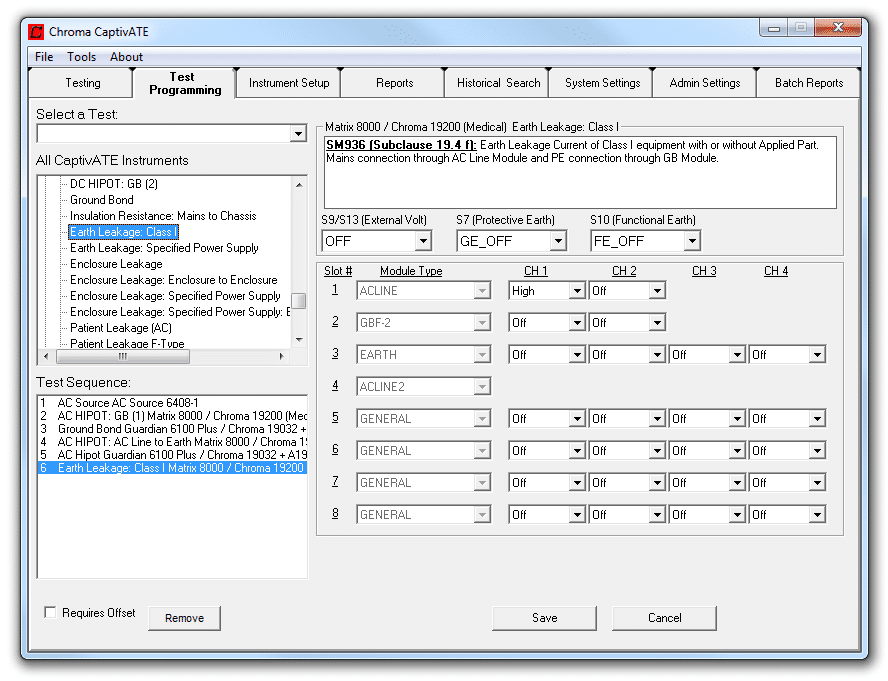Open the File menu

pos(44,57)
